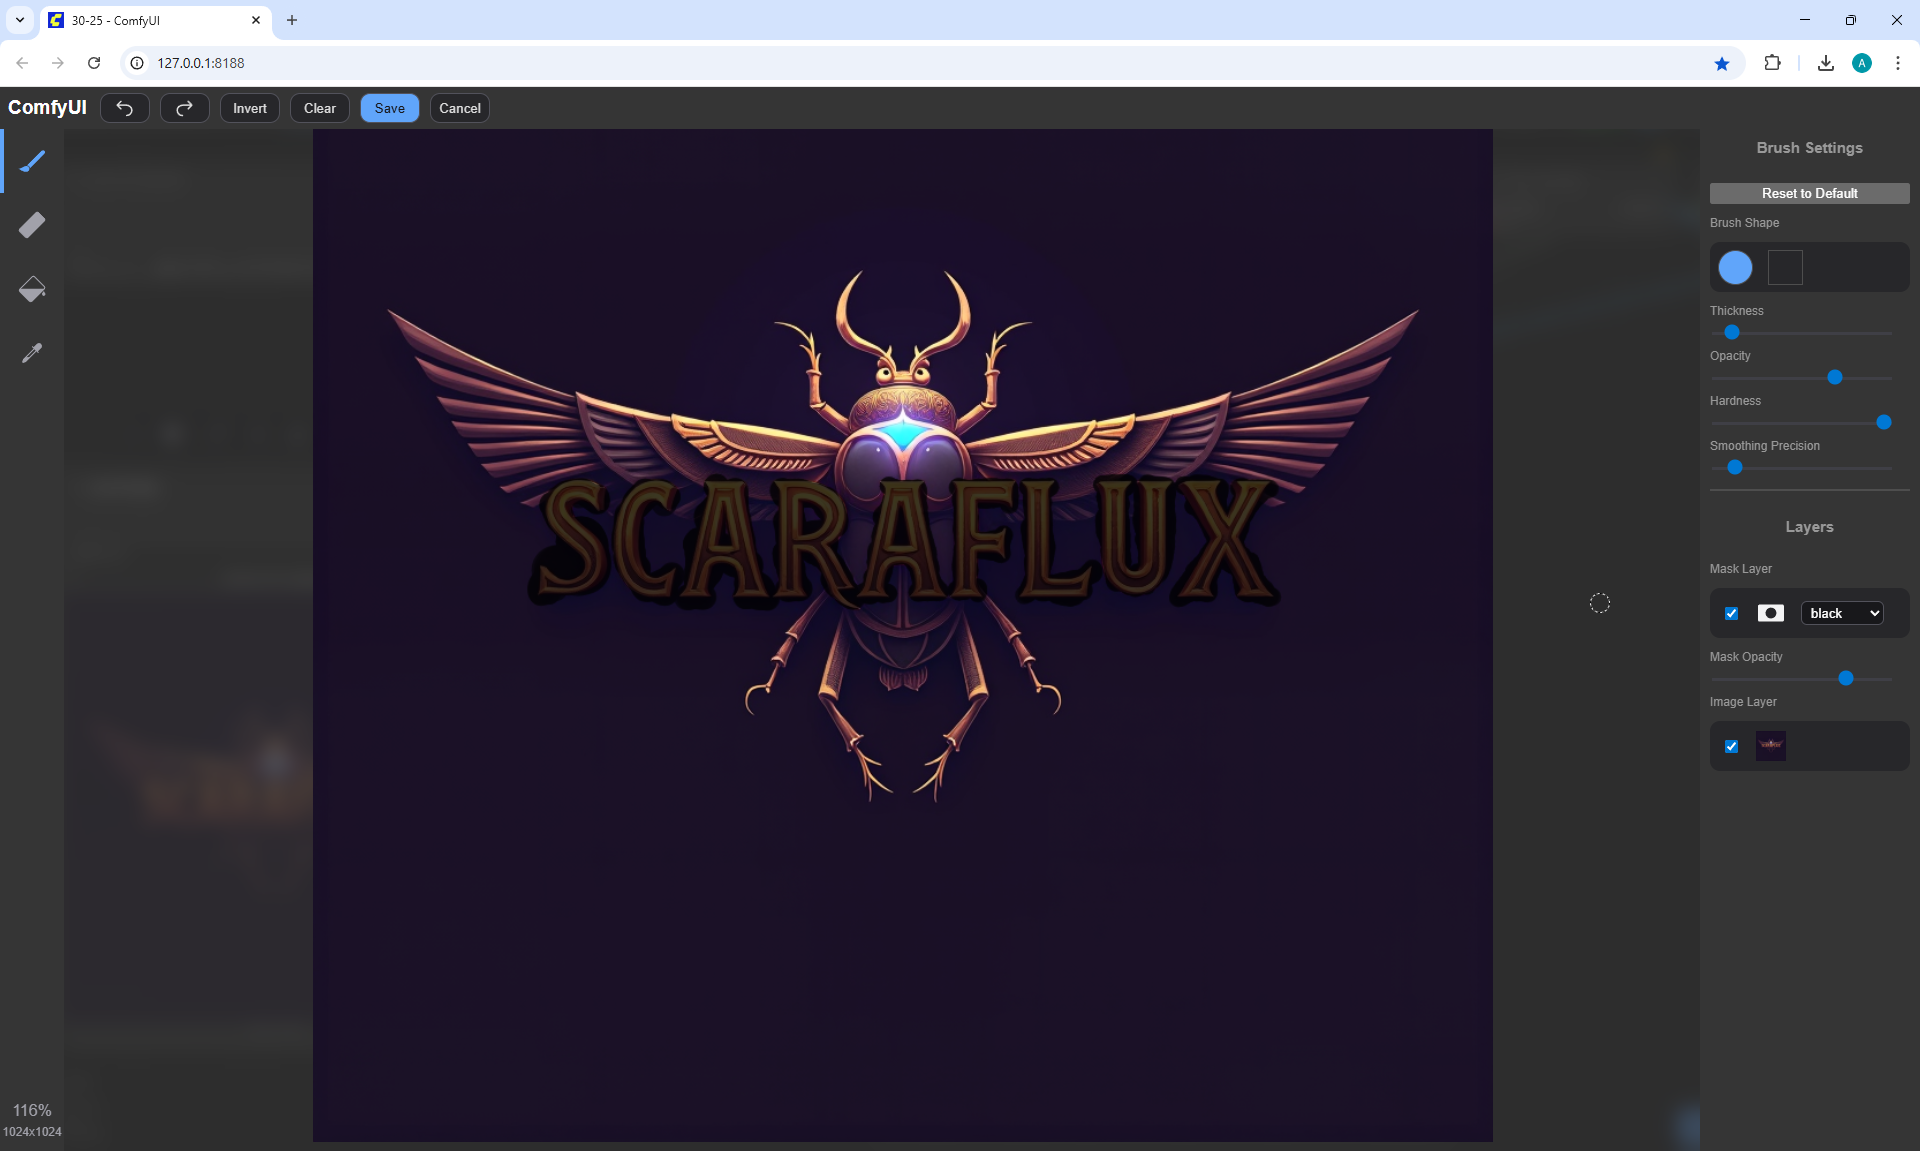This screenshot has height=1151, width=1920.
Task: Toggle the Mask Layer visibility checkbox
Action: [x=1732, y=613]
